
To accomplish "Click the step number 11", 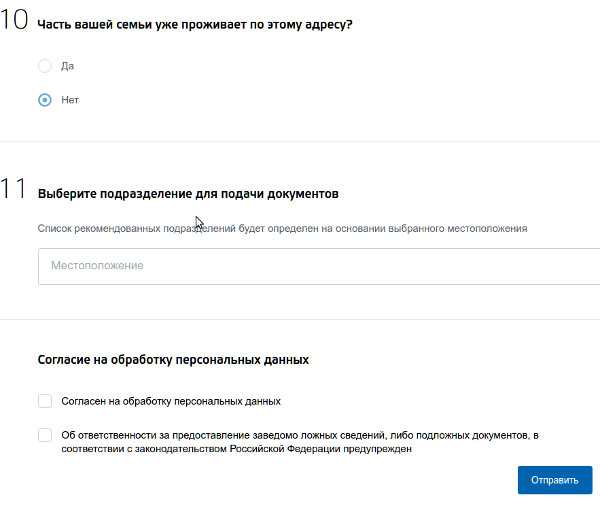I will pyautogui.click(x=14, y=191).
